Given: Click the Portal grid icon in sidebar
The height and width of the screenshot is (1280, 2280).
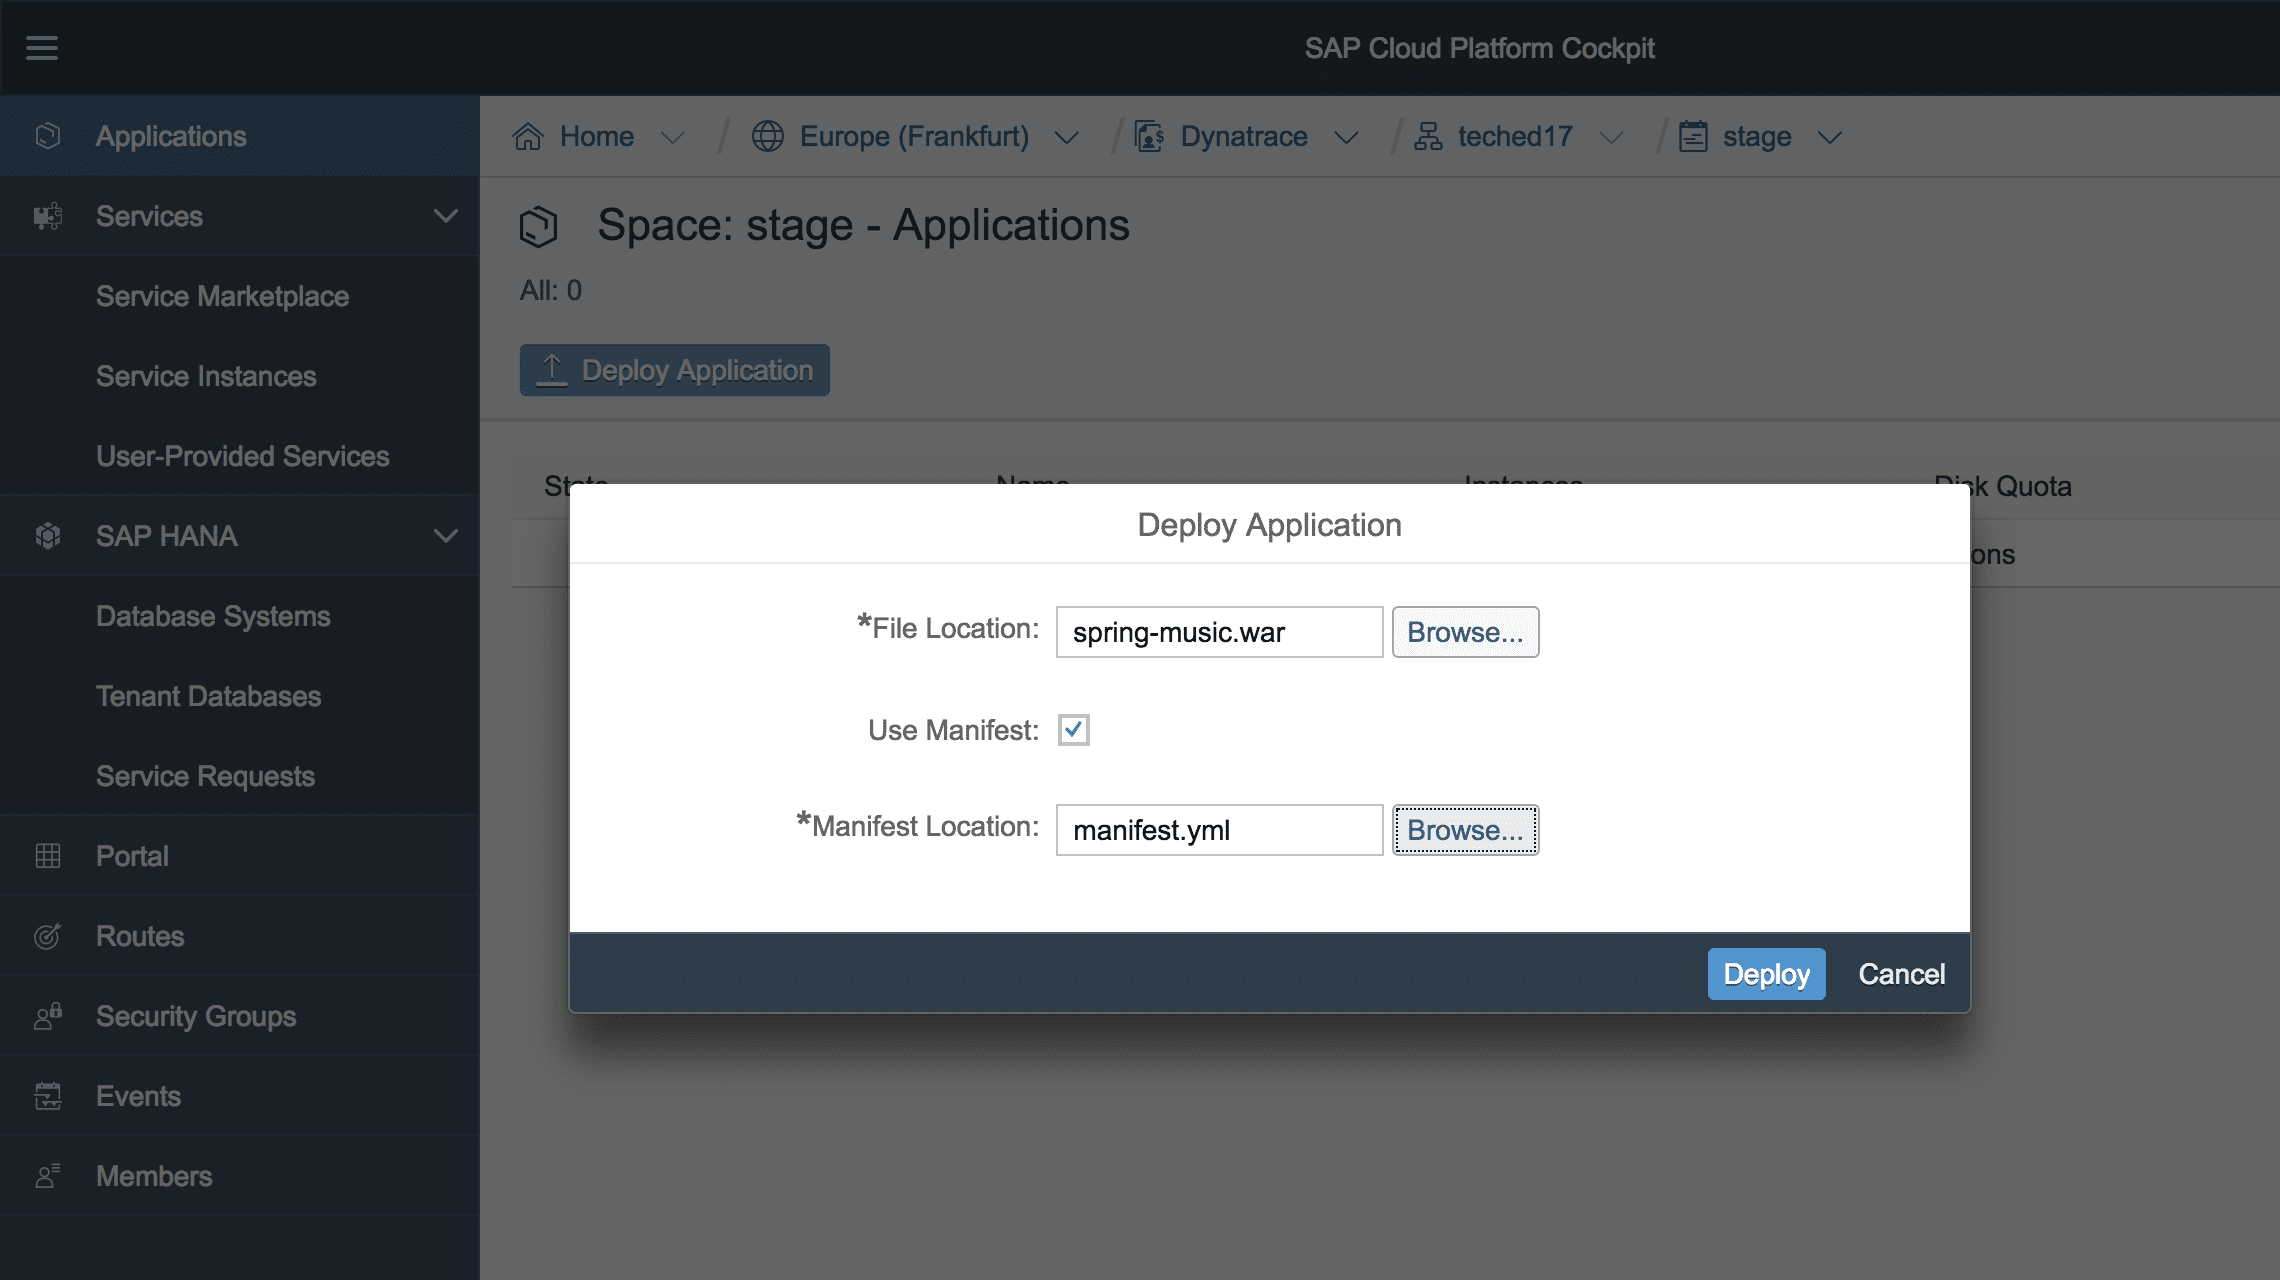Looking at the screenshot, I should [x=47, y=856].
